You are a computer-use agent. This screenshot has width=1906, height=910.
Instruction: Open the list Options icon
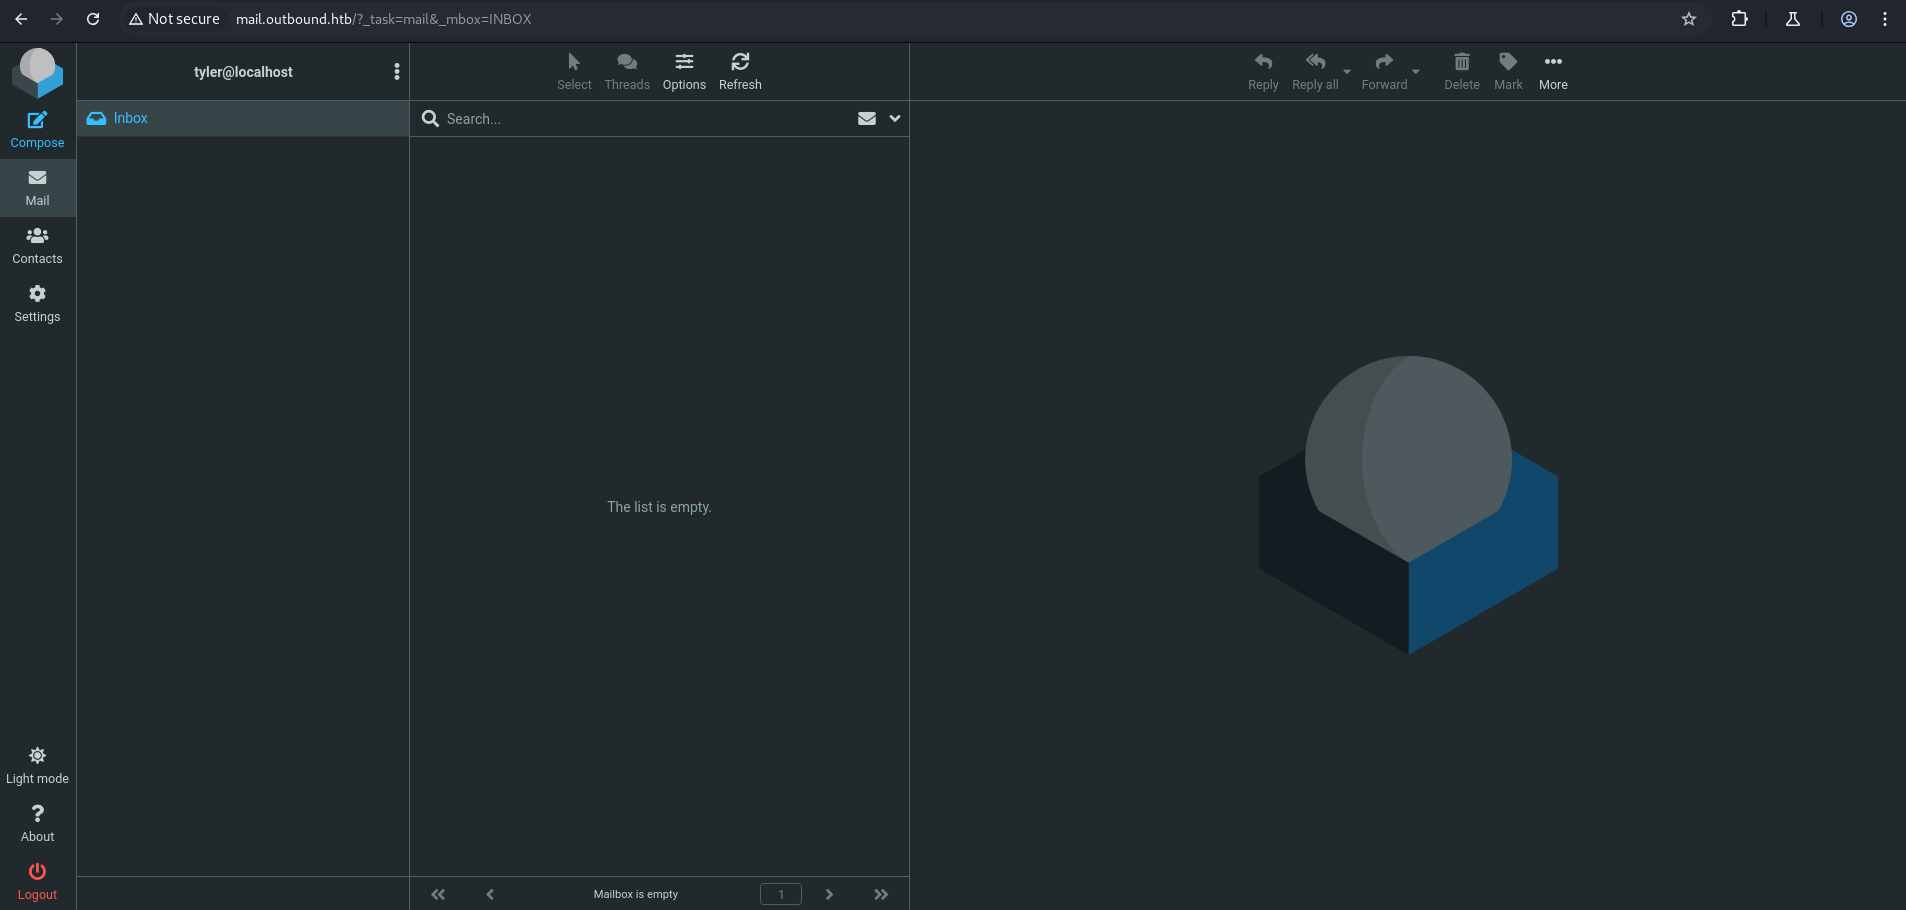click(x=684, y=72)
